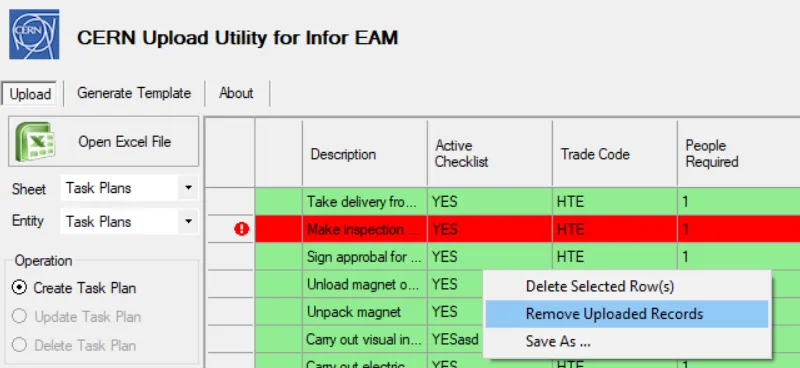800x368 pixels.
Task: Click People Required value in the Sign approbal row
Action: tap(739, 257)
